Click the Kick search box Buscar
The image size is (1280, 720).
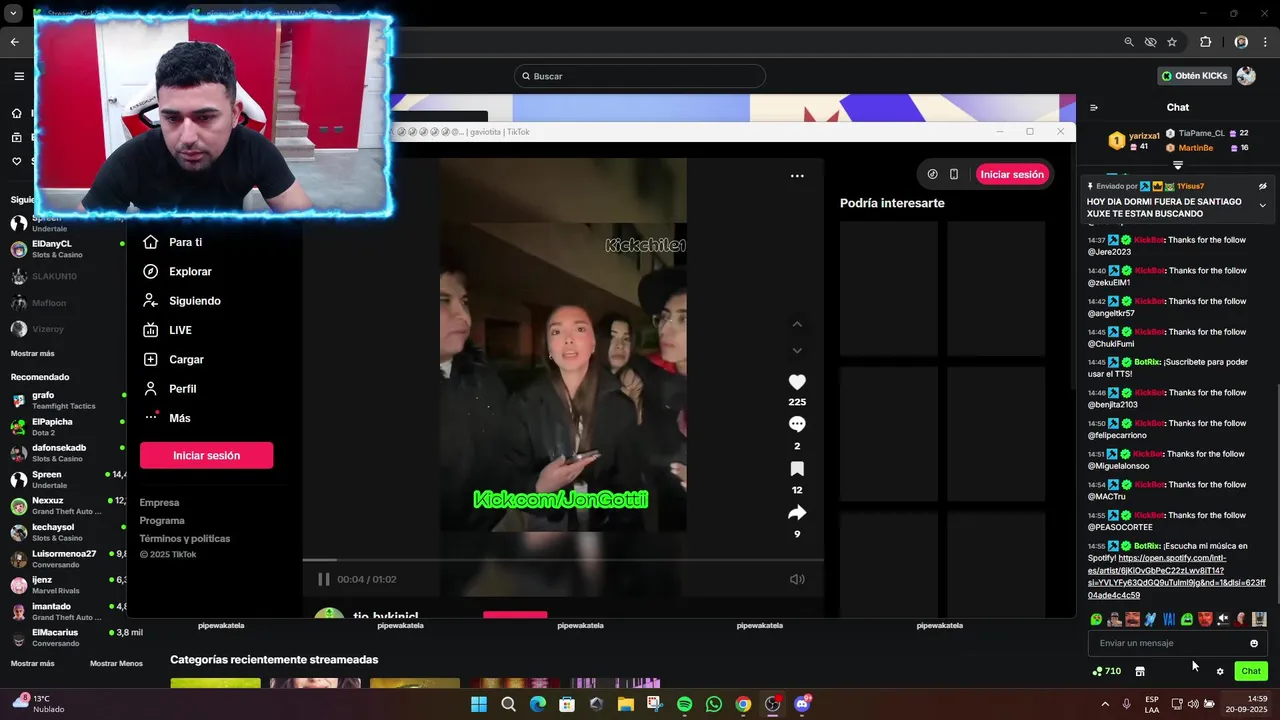pos(640,76)
